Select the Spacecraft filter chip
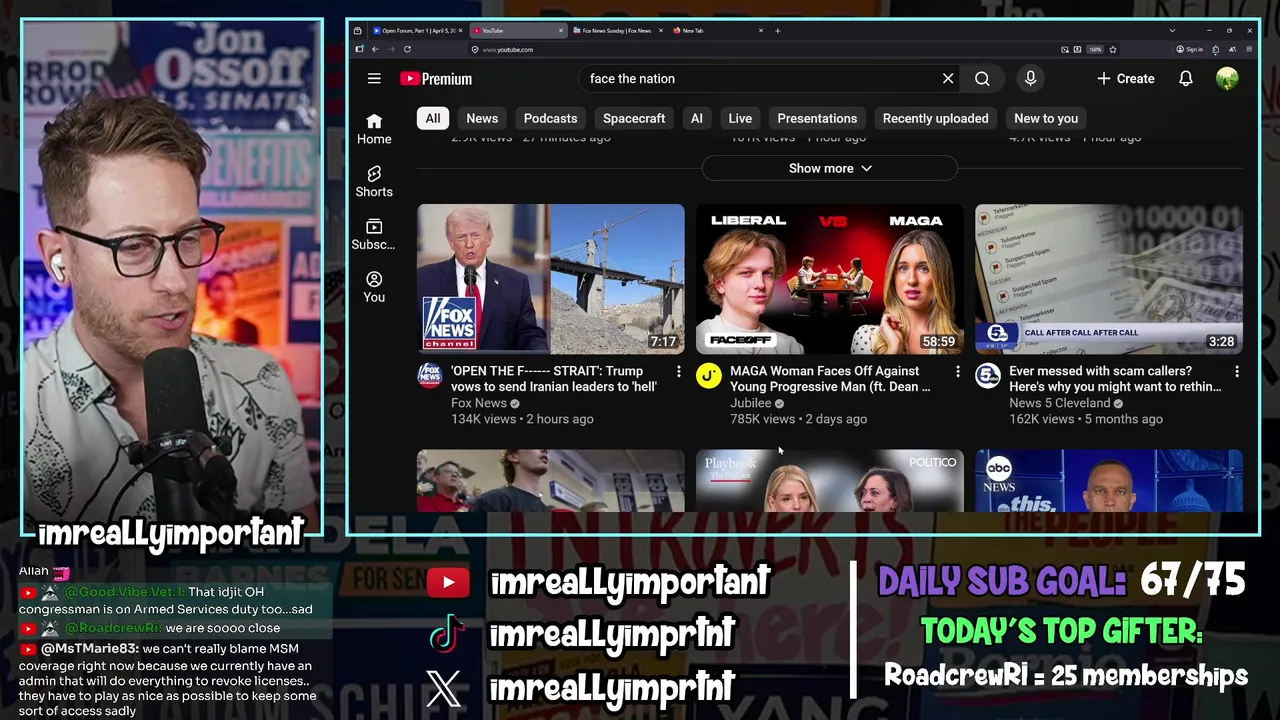Screen dimensions: 1280x720 click(634, 118)
